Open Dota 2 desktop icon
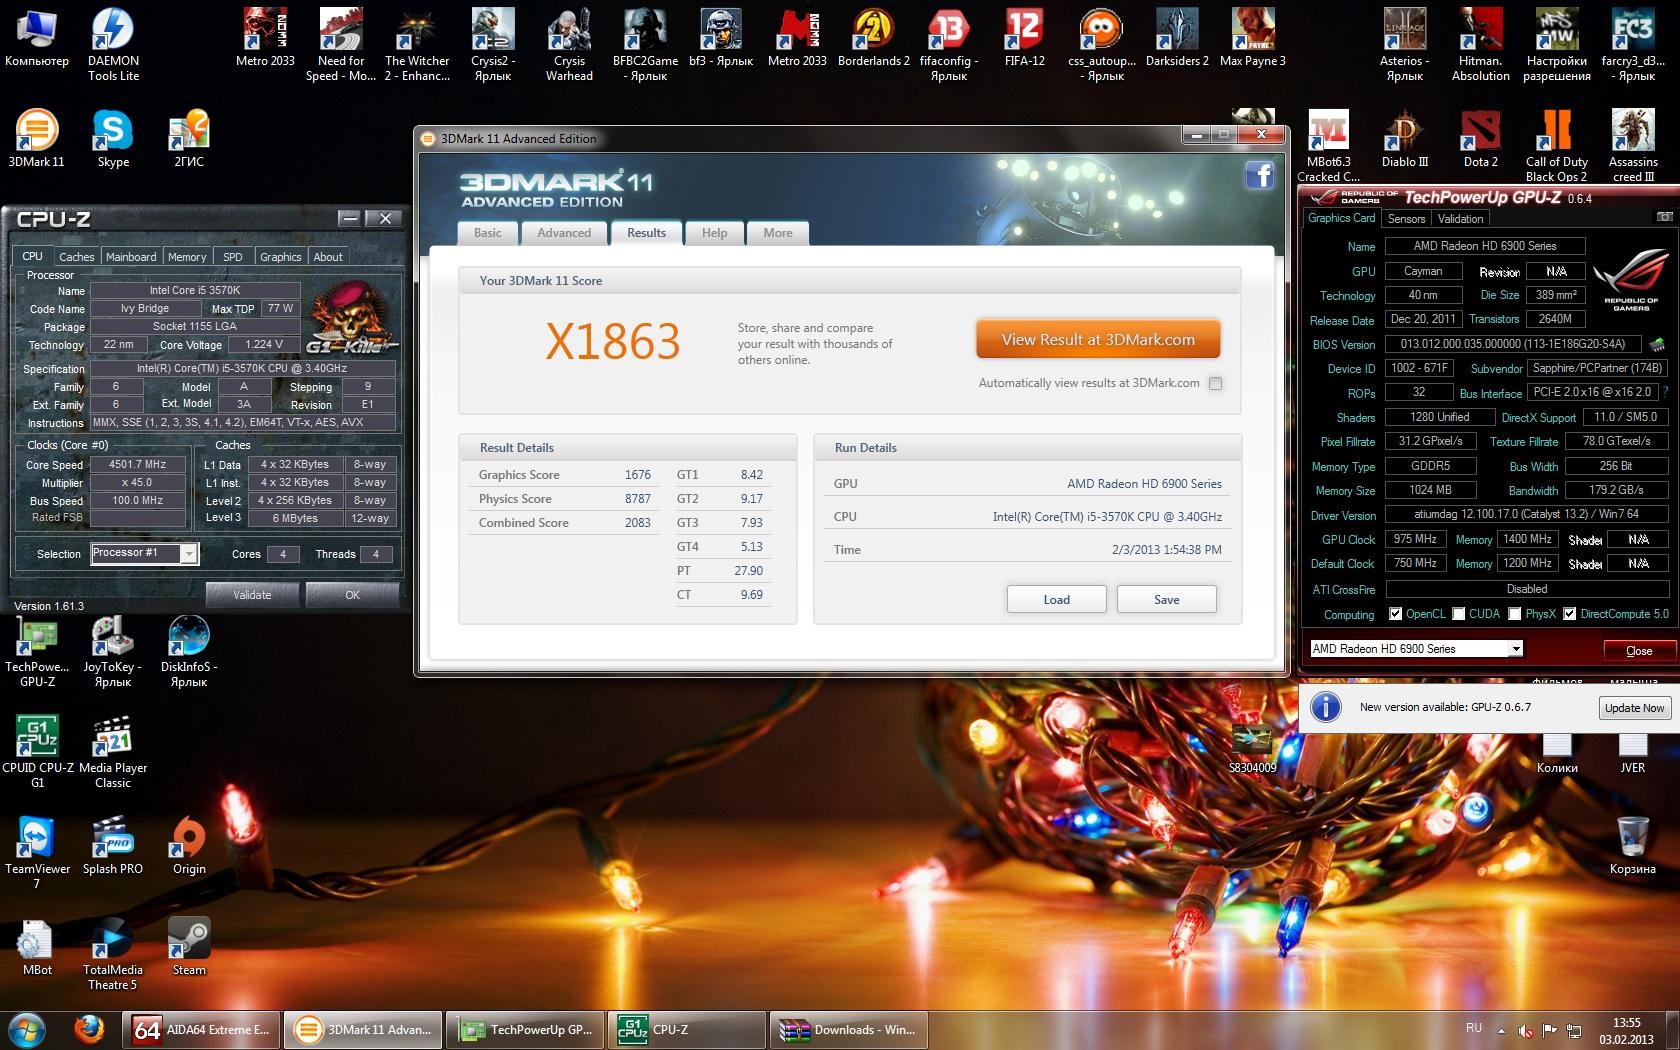Image resolution: width=1680 pixels, height=1050 pixels. pos(1480,139)
